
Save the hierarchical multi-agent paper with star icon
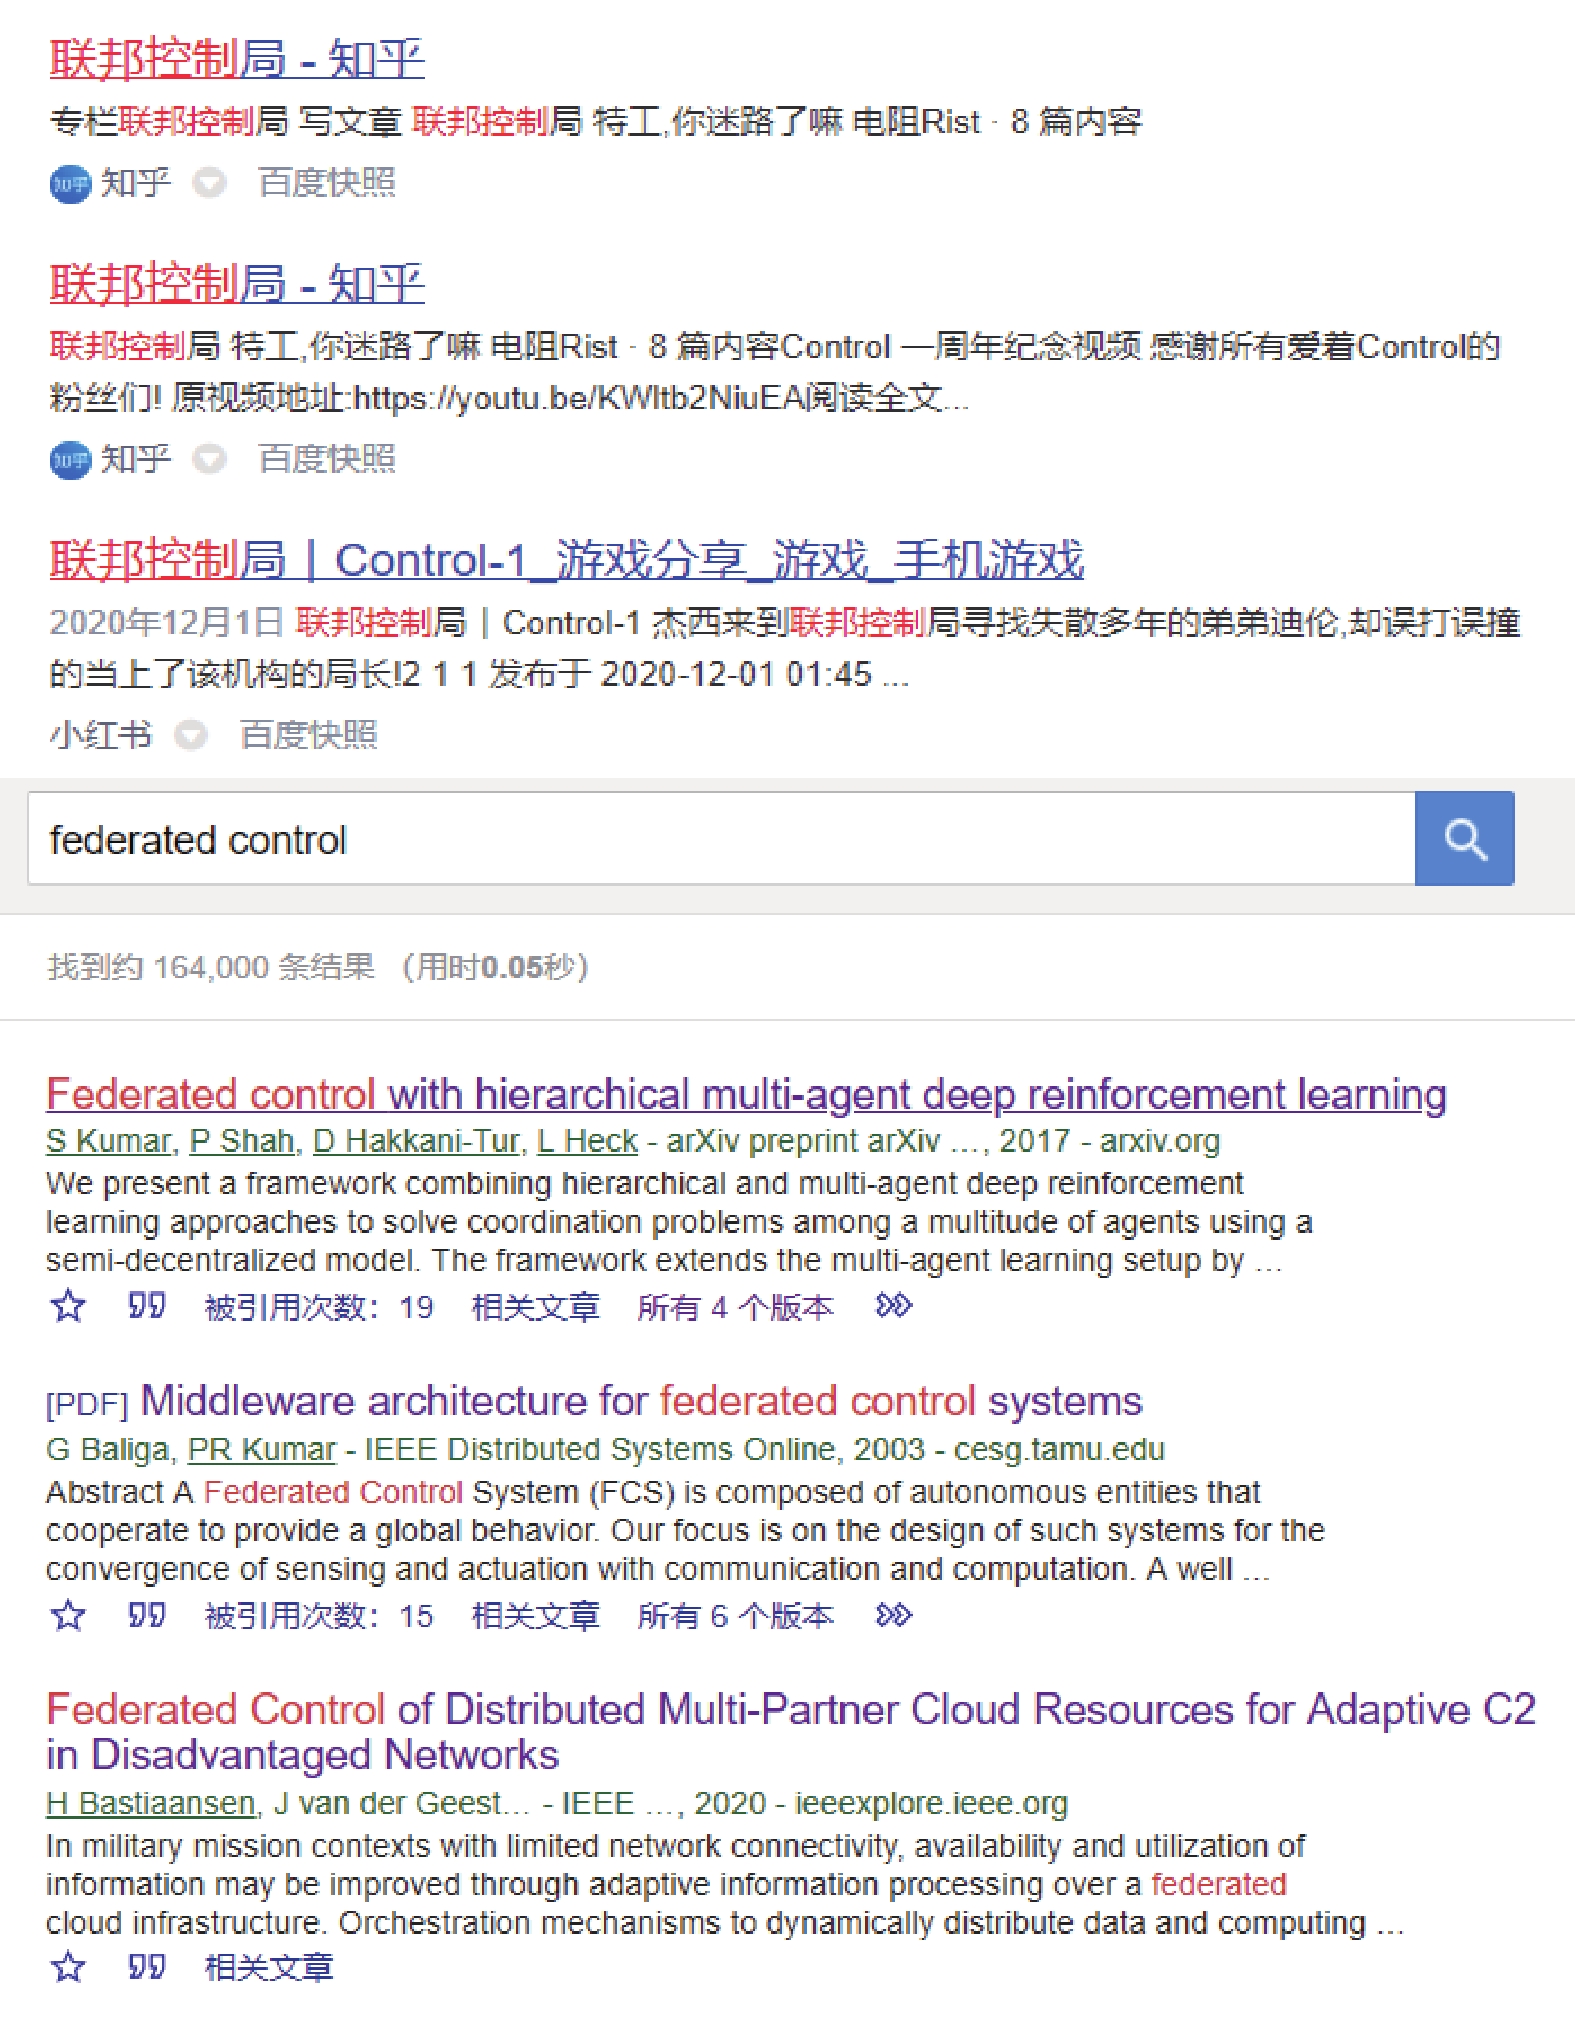click(68, 1306)
